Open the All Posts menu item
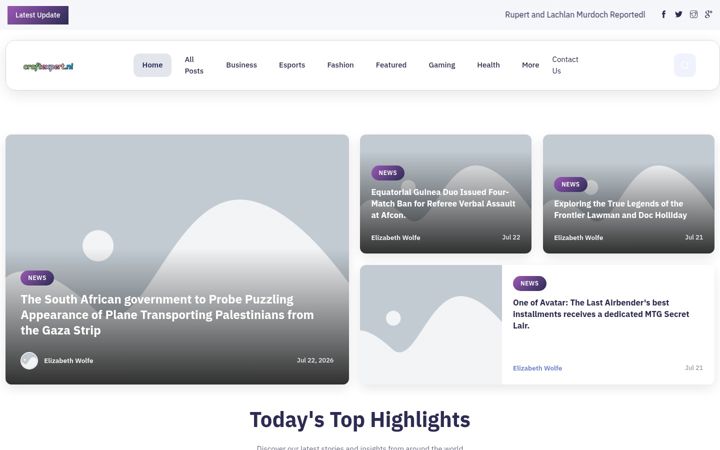The width and height of the screenshot is (720, 450). tap(194, 65)
